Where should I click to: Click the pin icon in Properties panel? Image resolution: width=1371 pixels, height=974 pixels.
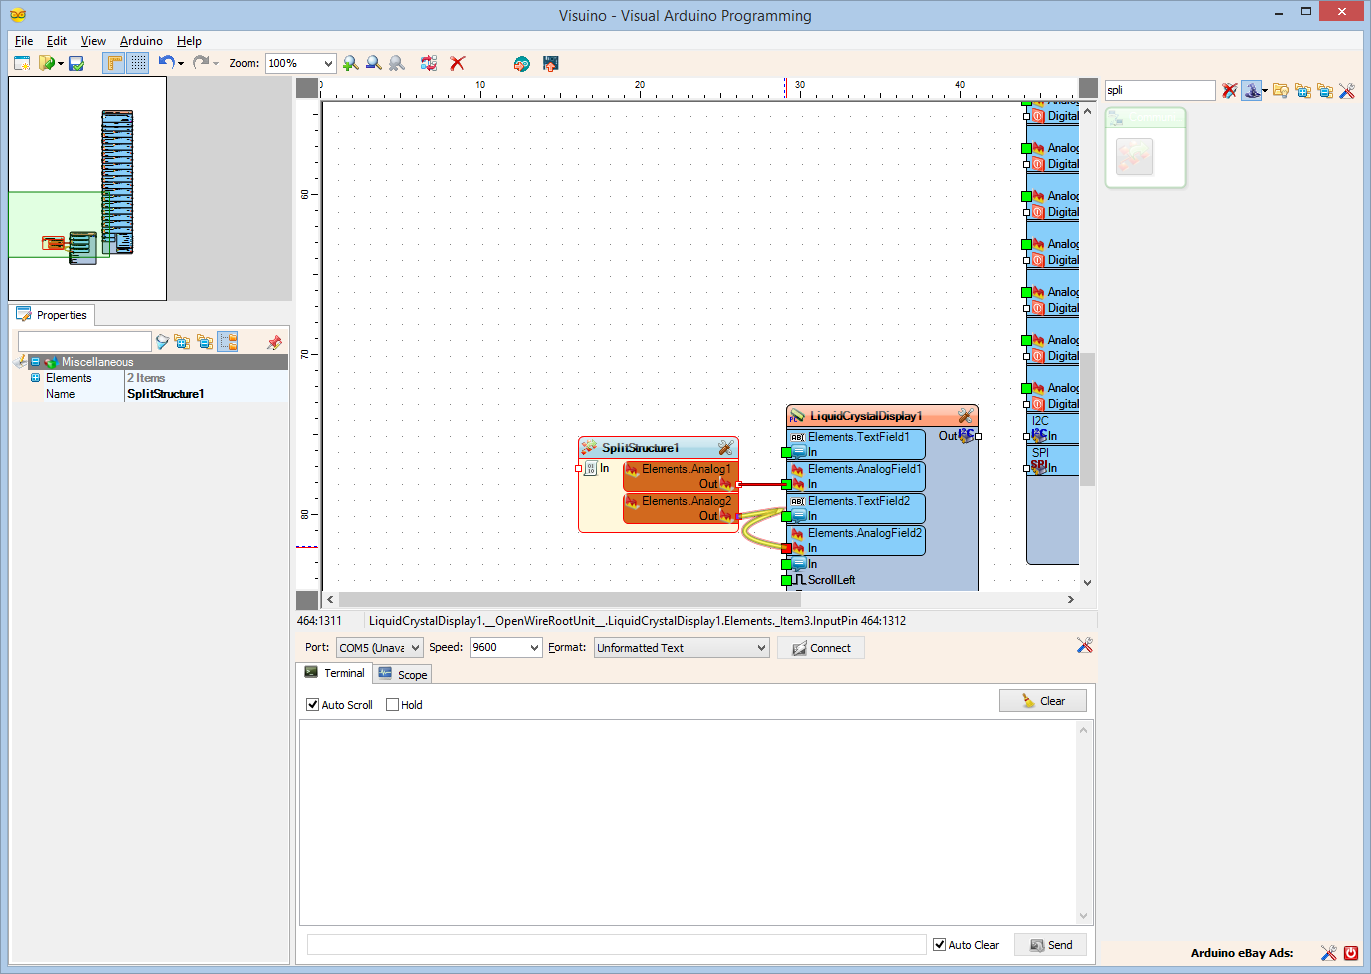pos(274,342)
